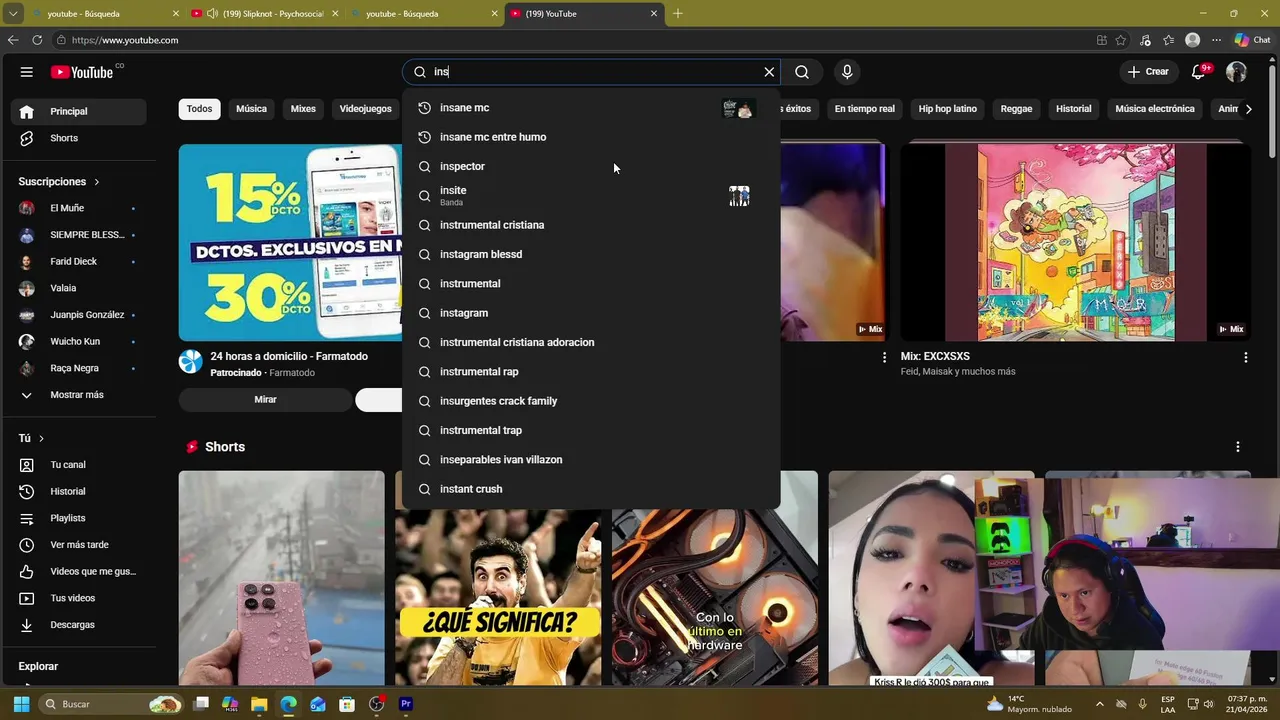Choose suggestion 'inspector'
Screen dimensions: 1280x720
coord(591,166)
